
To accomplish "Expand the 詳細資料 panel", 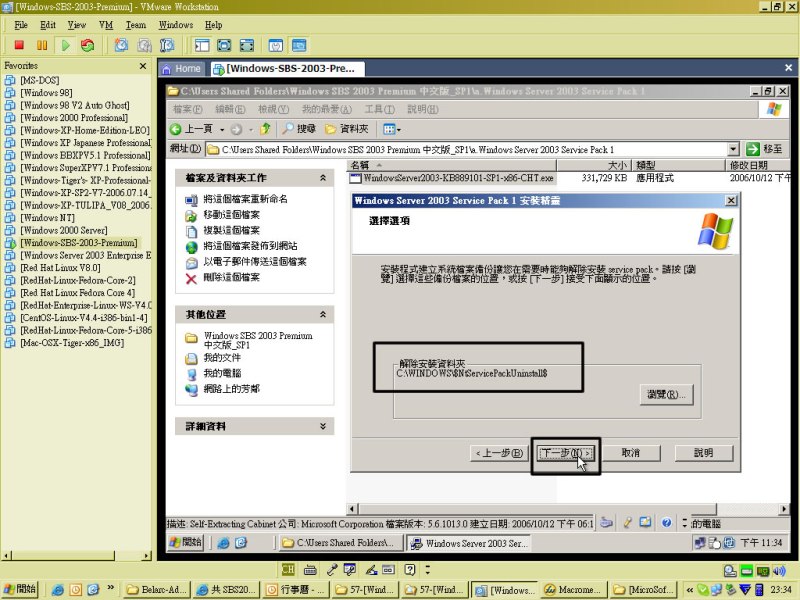I will [322, 427].
